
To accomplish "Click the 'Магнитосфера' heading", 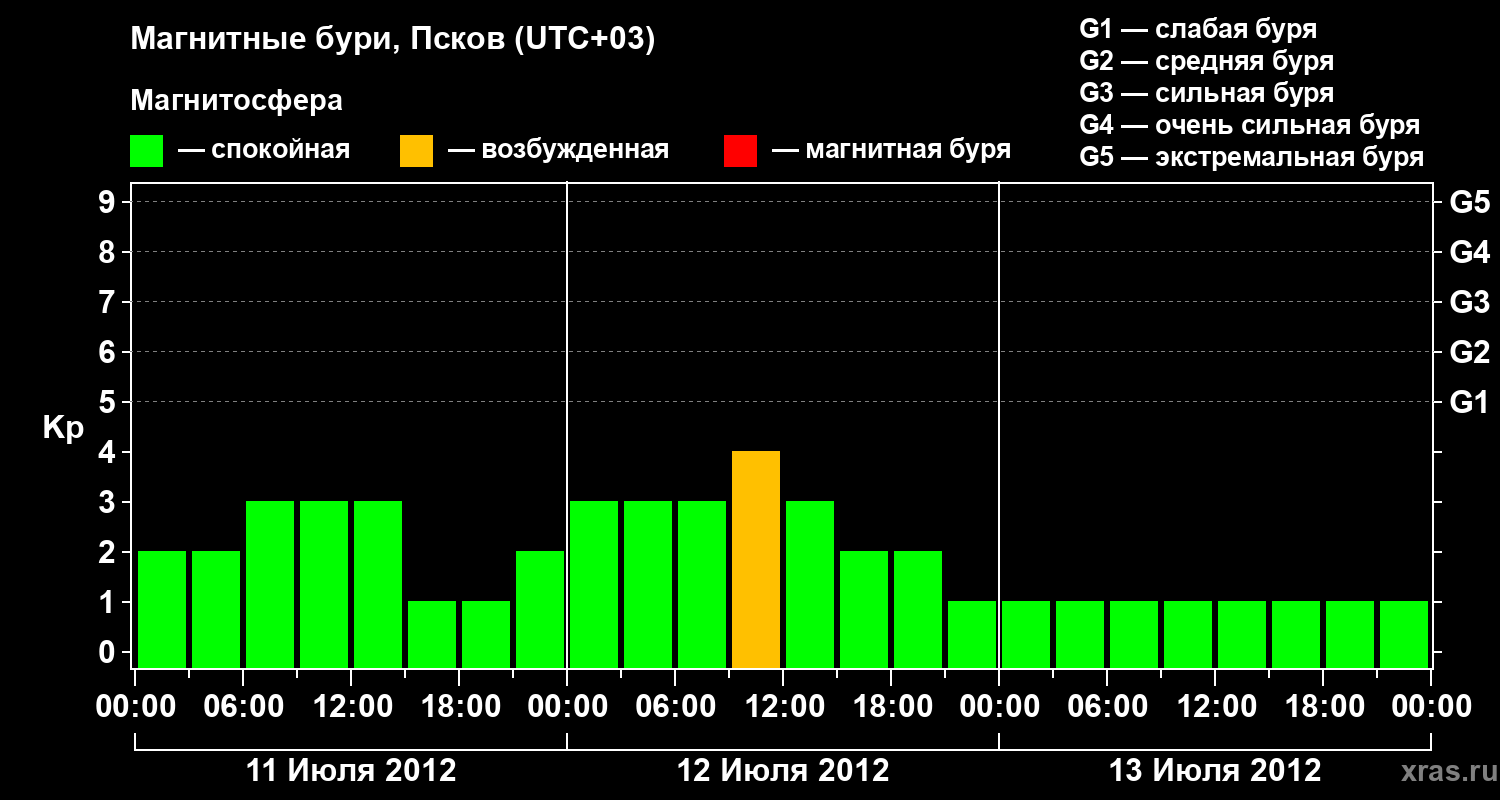I will [x=237, y=101].
